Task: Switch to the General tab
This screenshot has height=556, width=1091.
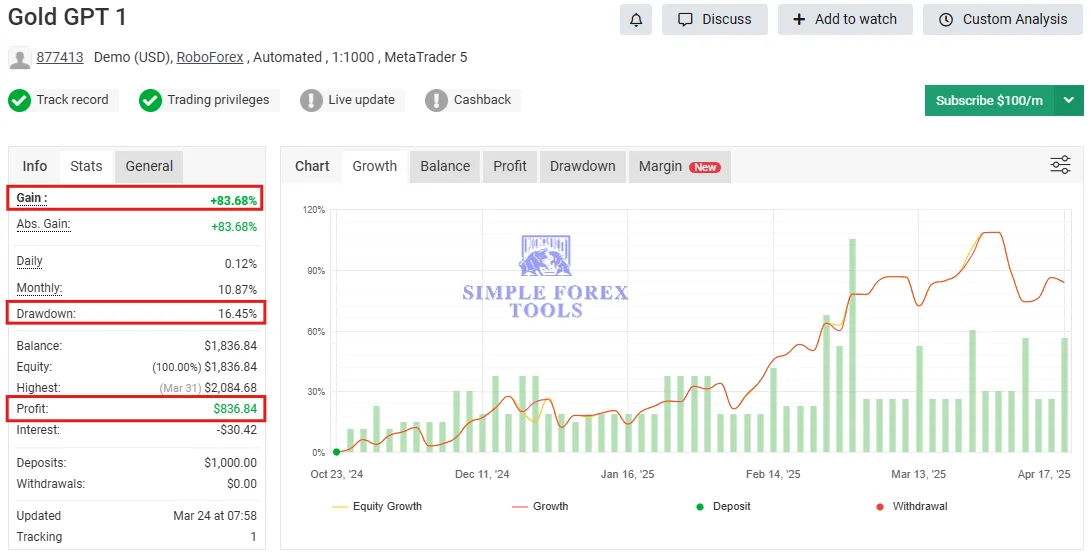Action: pos(149,166)
